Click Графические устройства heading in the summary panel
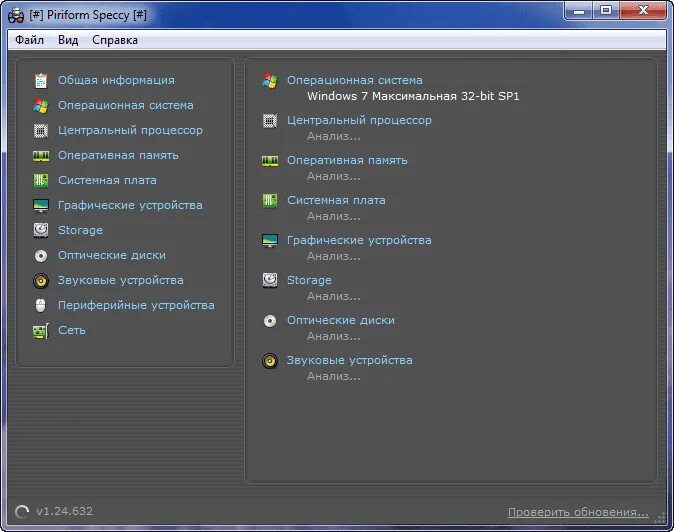Image resolution: width=674 pixels, height=532 pixels. (x=359, y=240)
